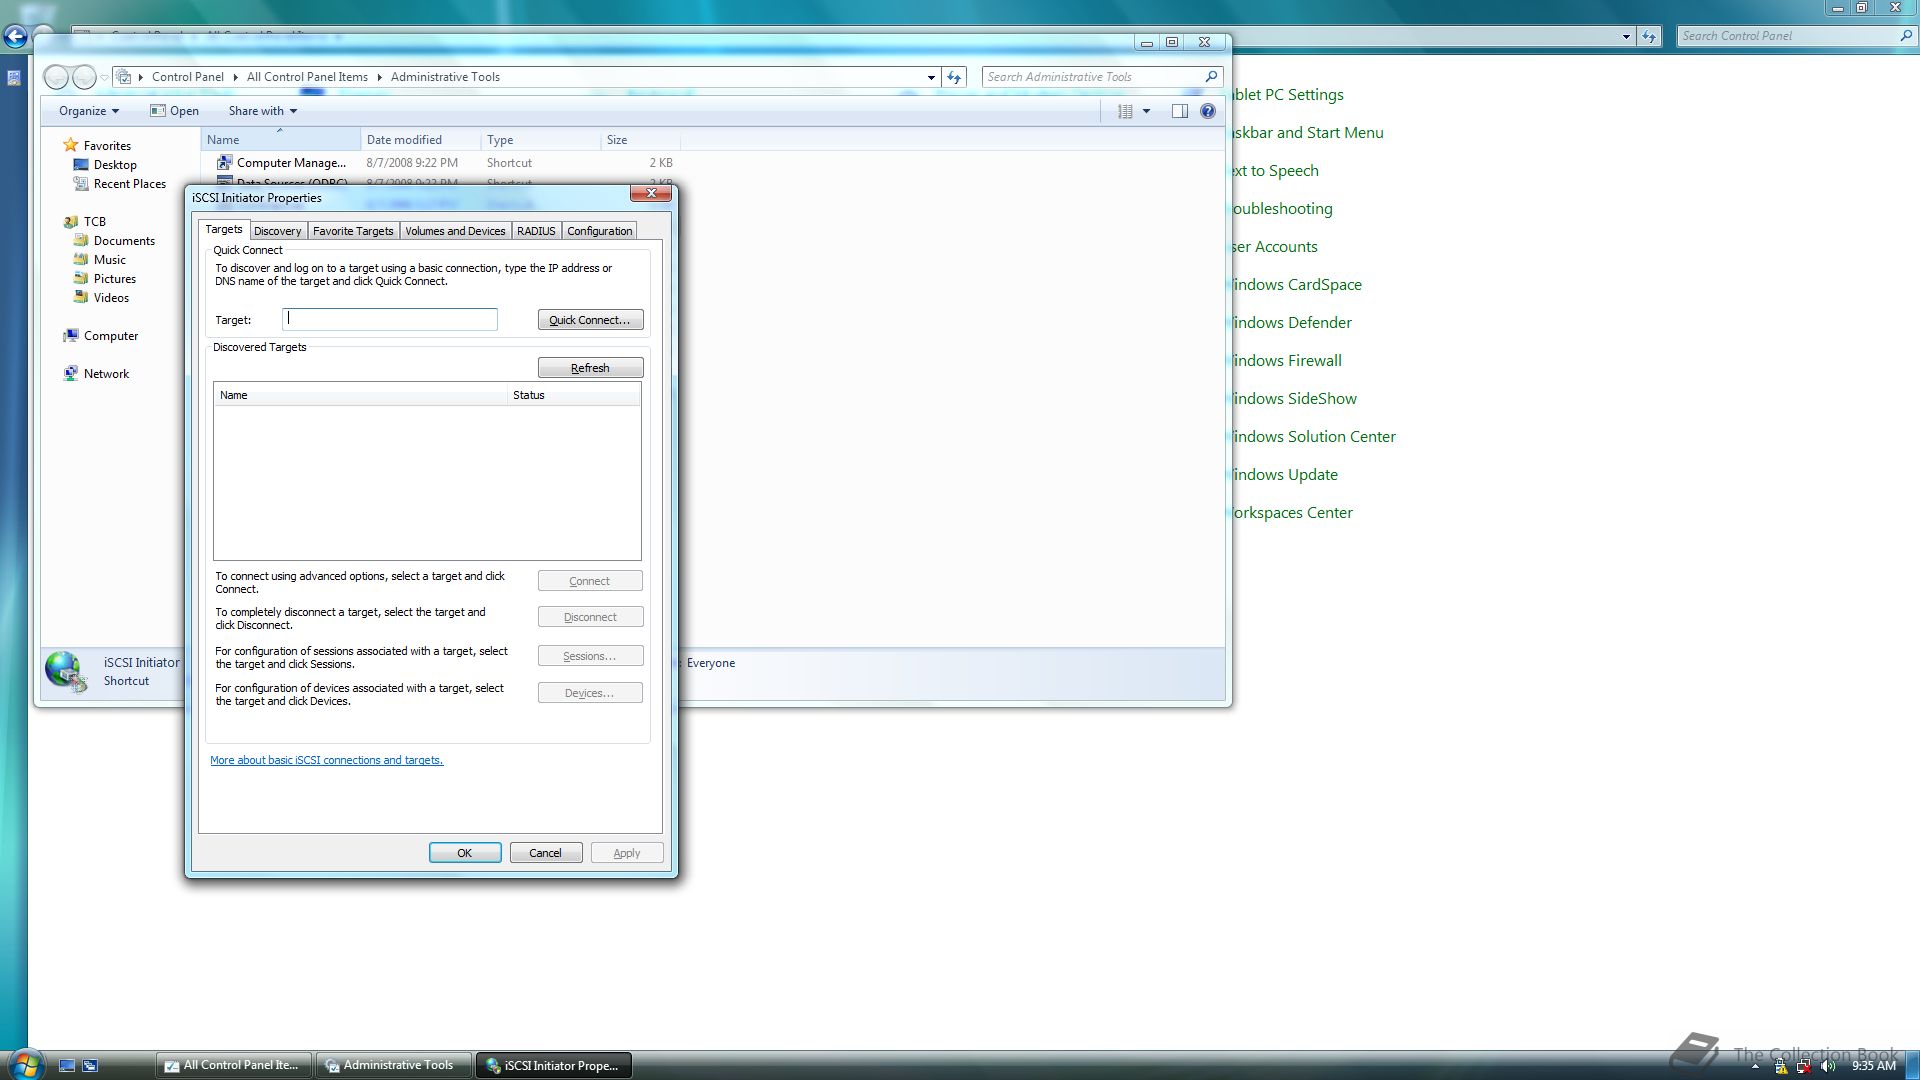The image size is (1920, 1080).
Task: Open Documents in the navigation pane
Action: [x=114, y=241]
